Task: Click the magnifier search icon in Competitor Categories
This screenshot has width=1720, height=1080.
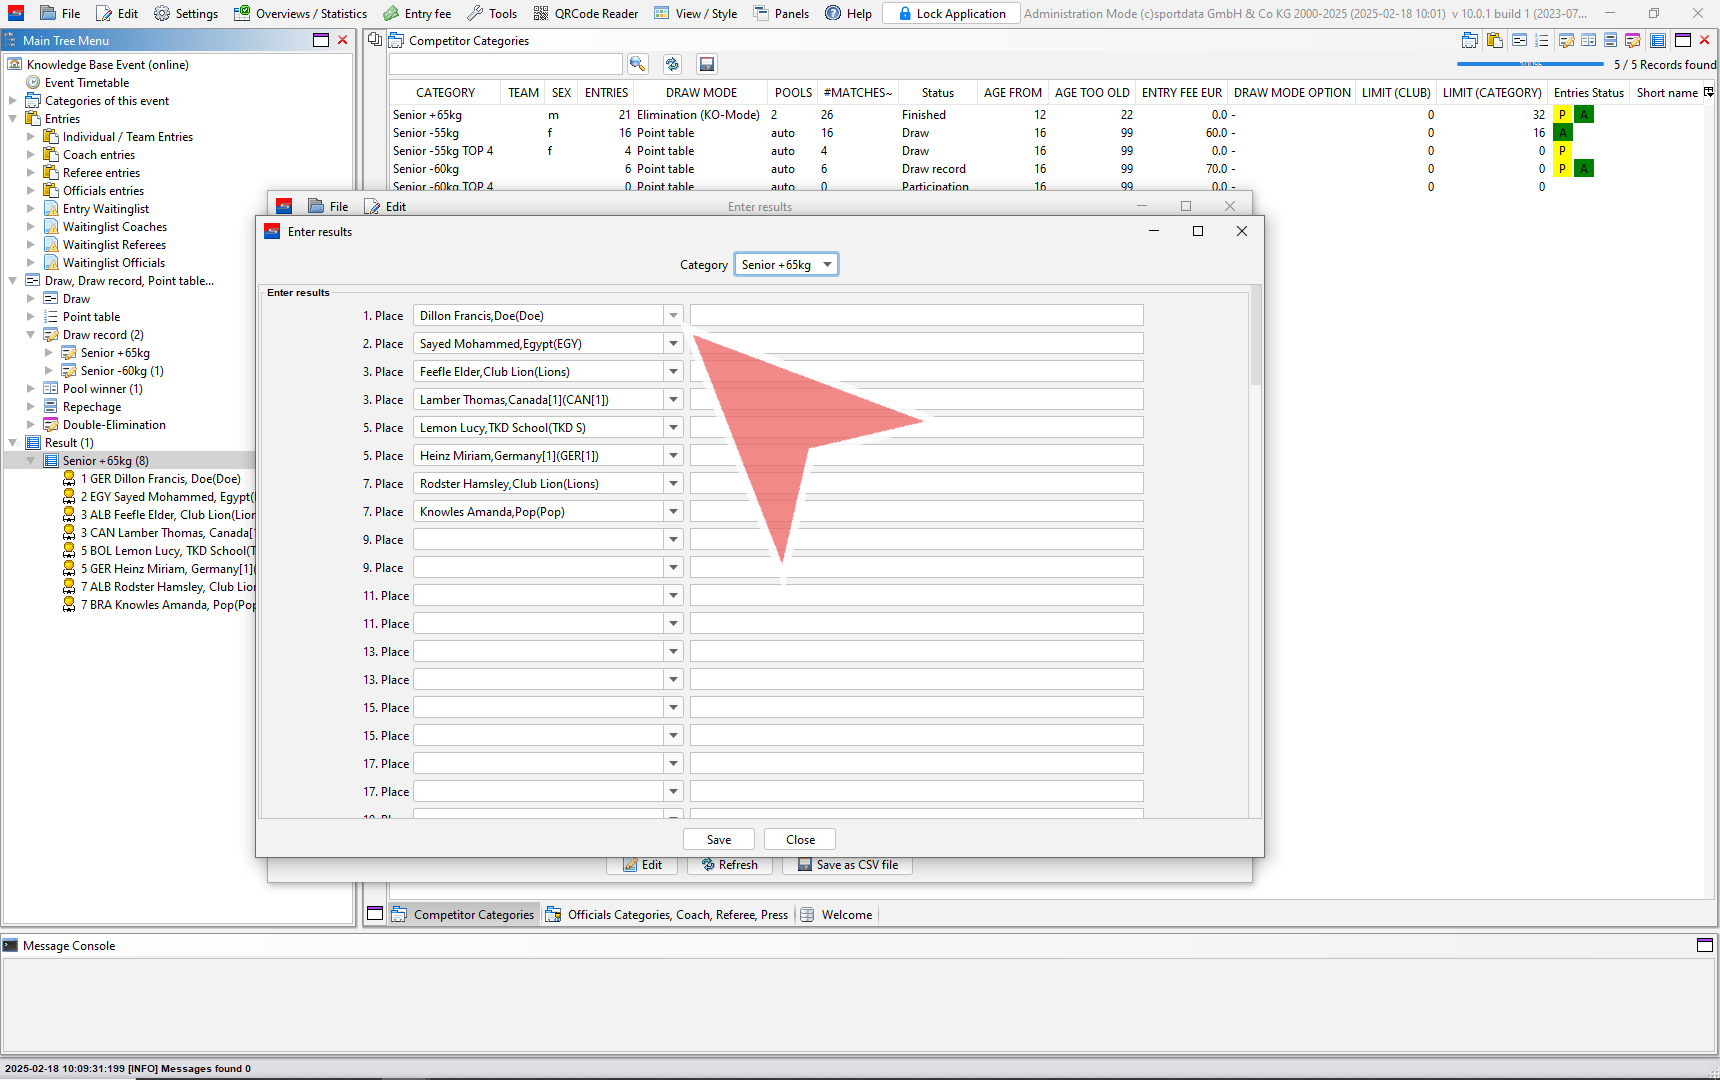Action: click(637, 64)
